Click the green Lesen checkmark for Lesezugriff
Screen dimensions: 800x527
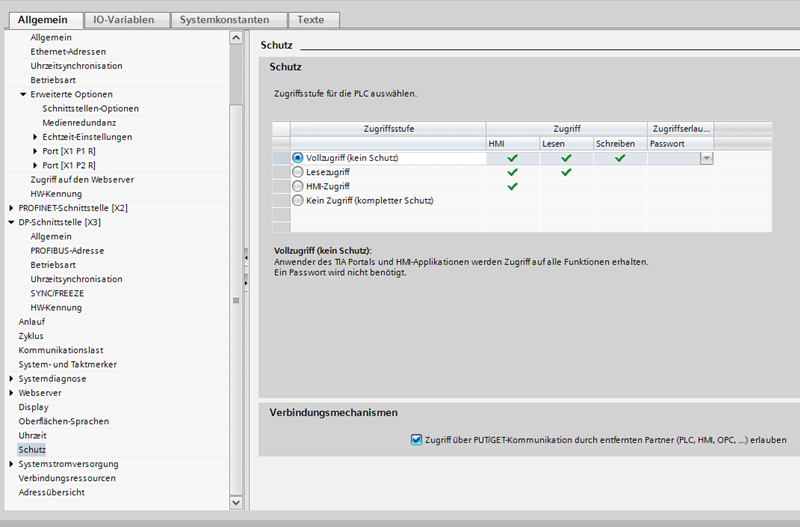(566, 172)
